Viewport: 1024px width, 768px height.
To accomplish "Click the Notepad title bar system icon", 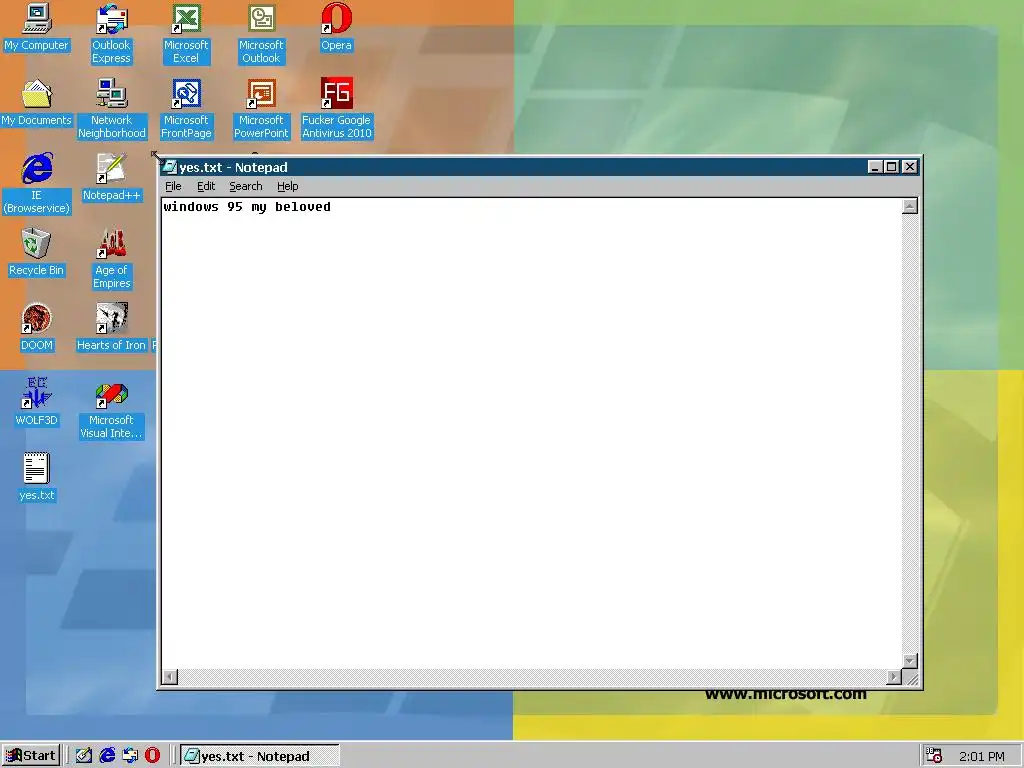I will coord(170,167).
